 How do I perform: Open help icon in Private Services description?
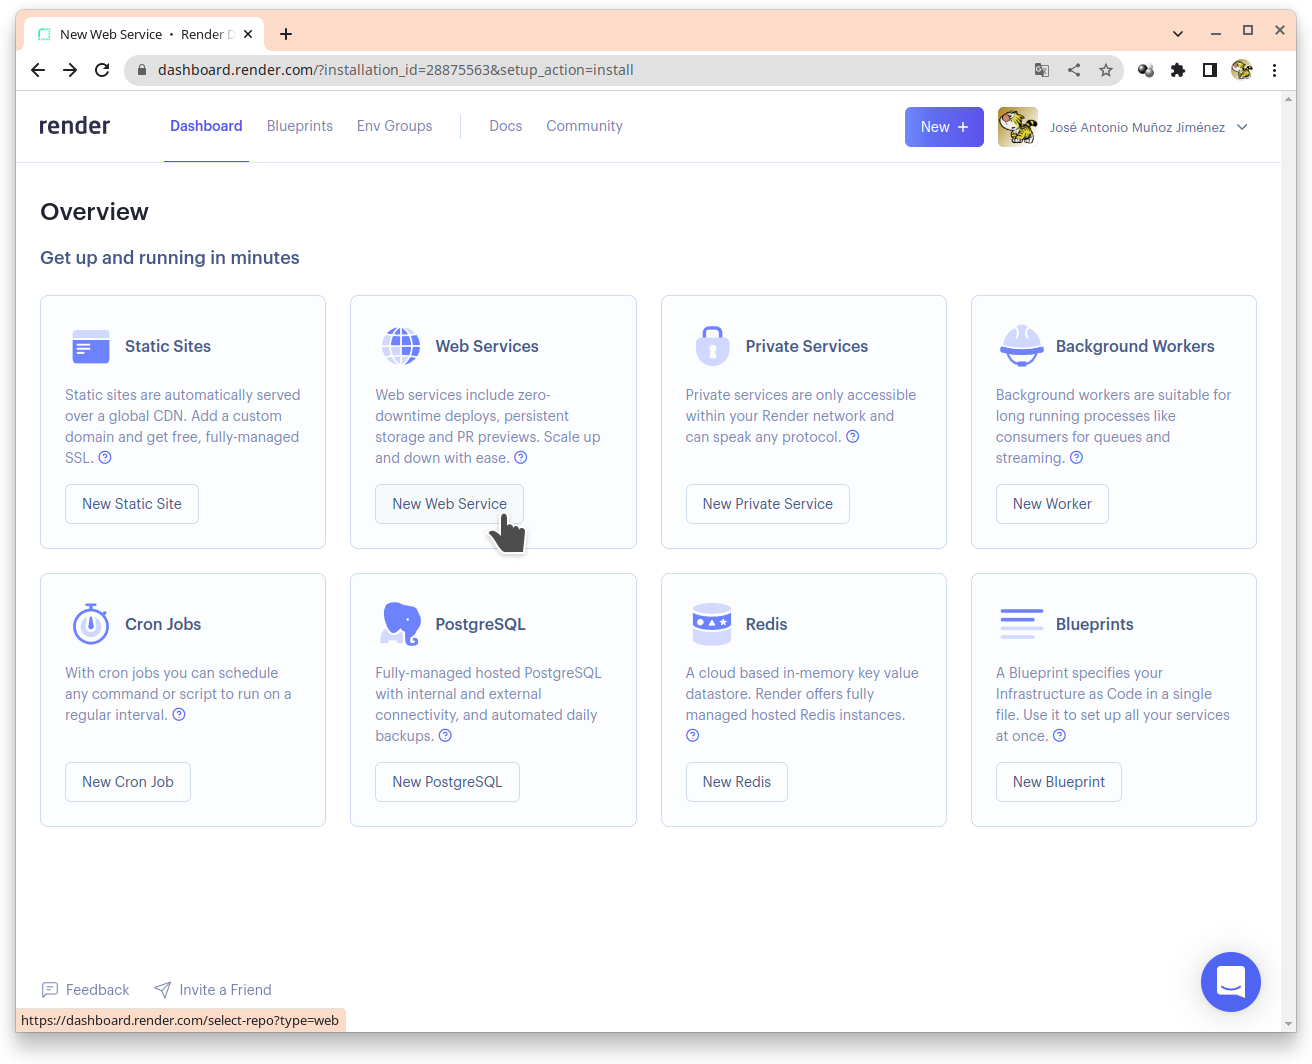pos(853,437)
